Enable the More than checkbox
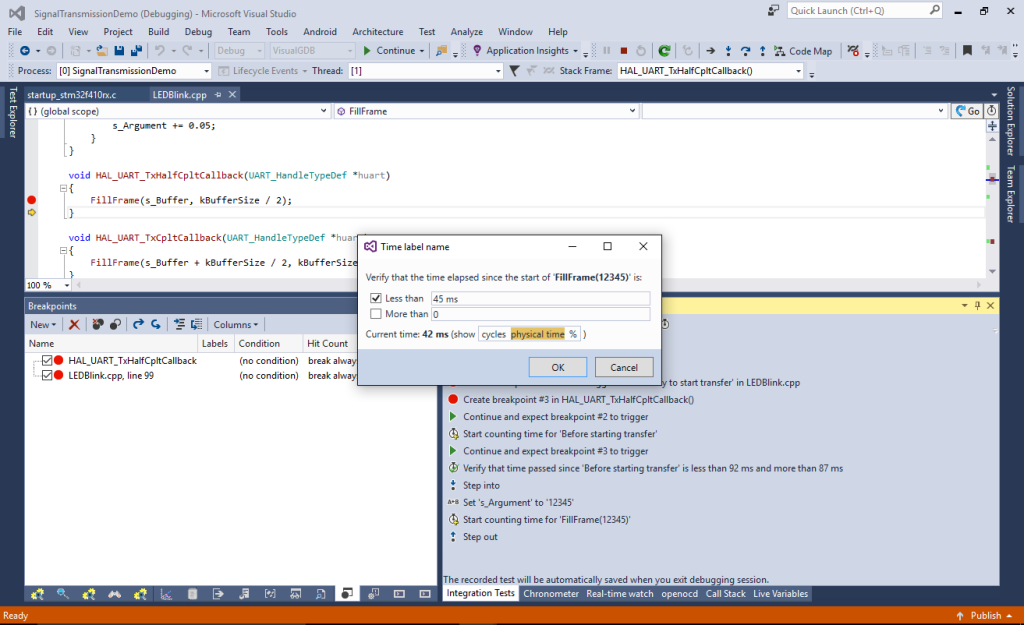The image size is (1024, 625). (376, 313)
